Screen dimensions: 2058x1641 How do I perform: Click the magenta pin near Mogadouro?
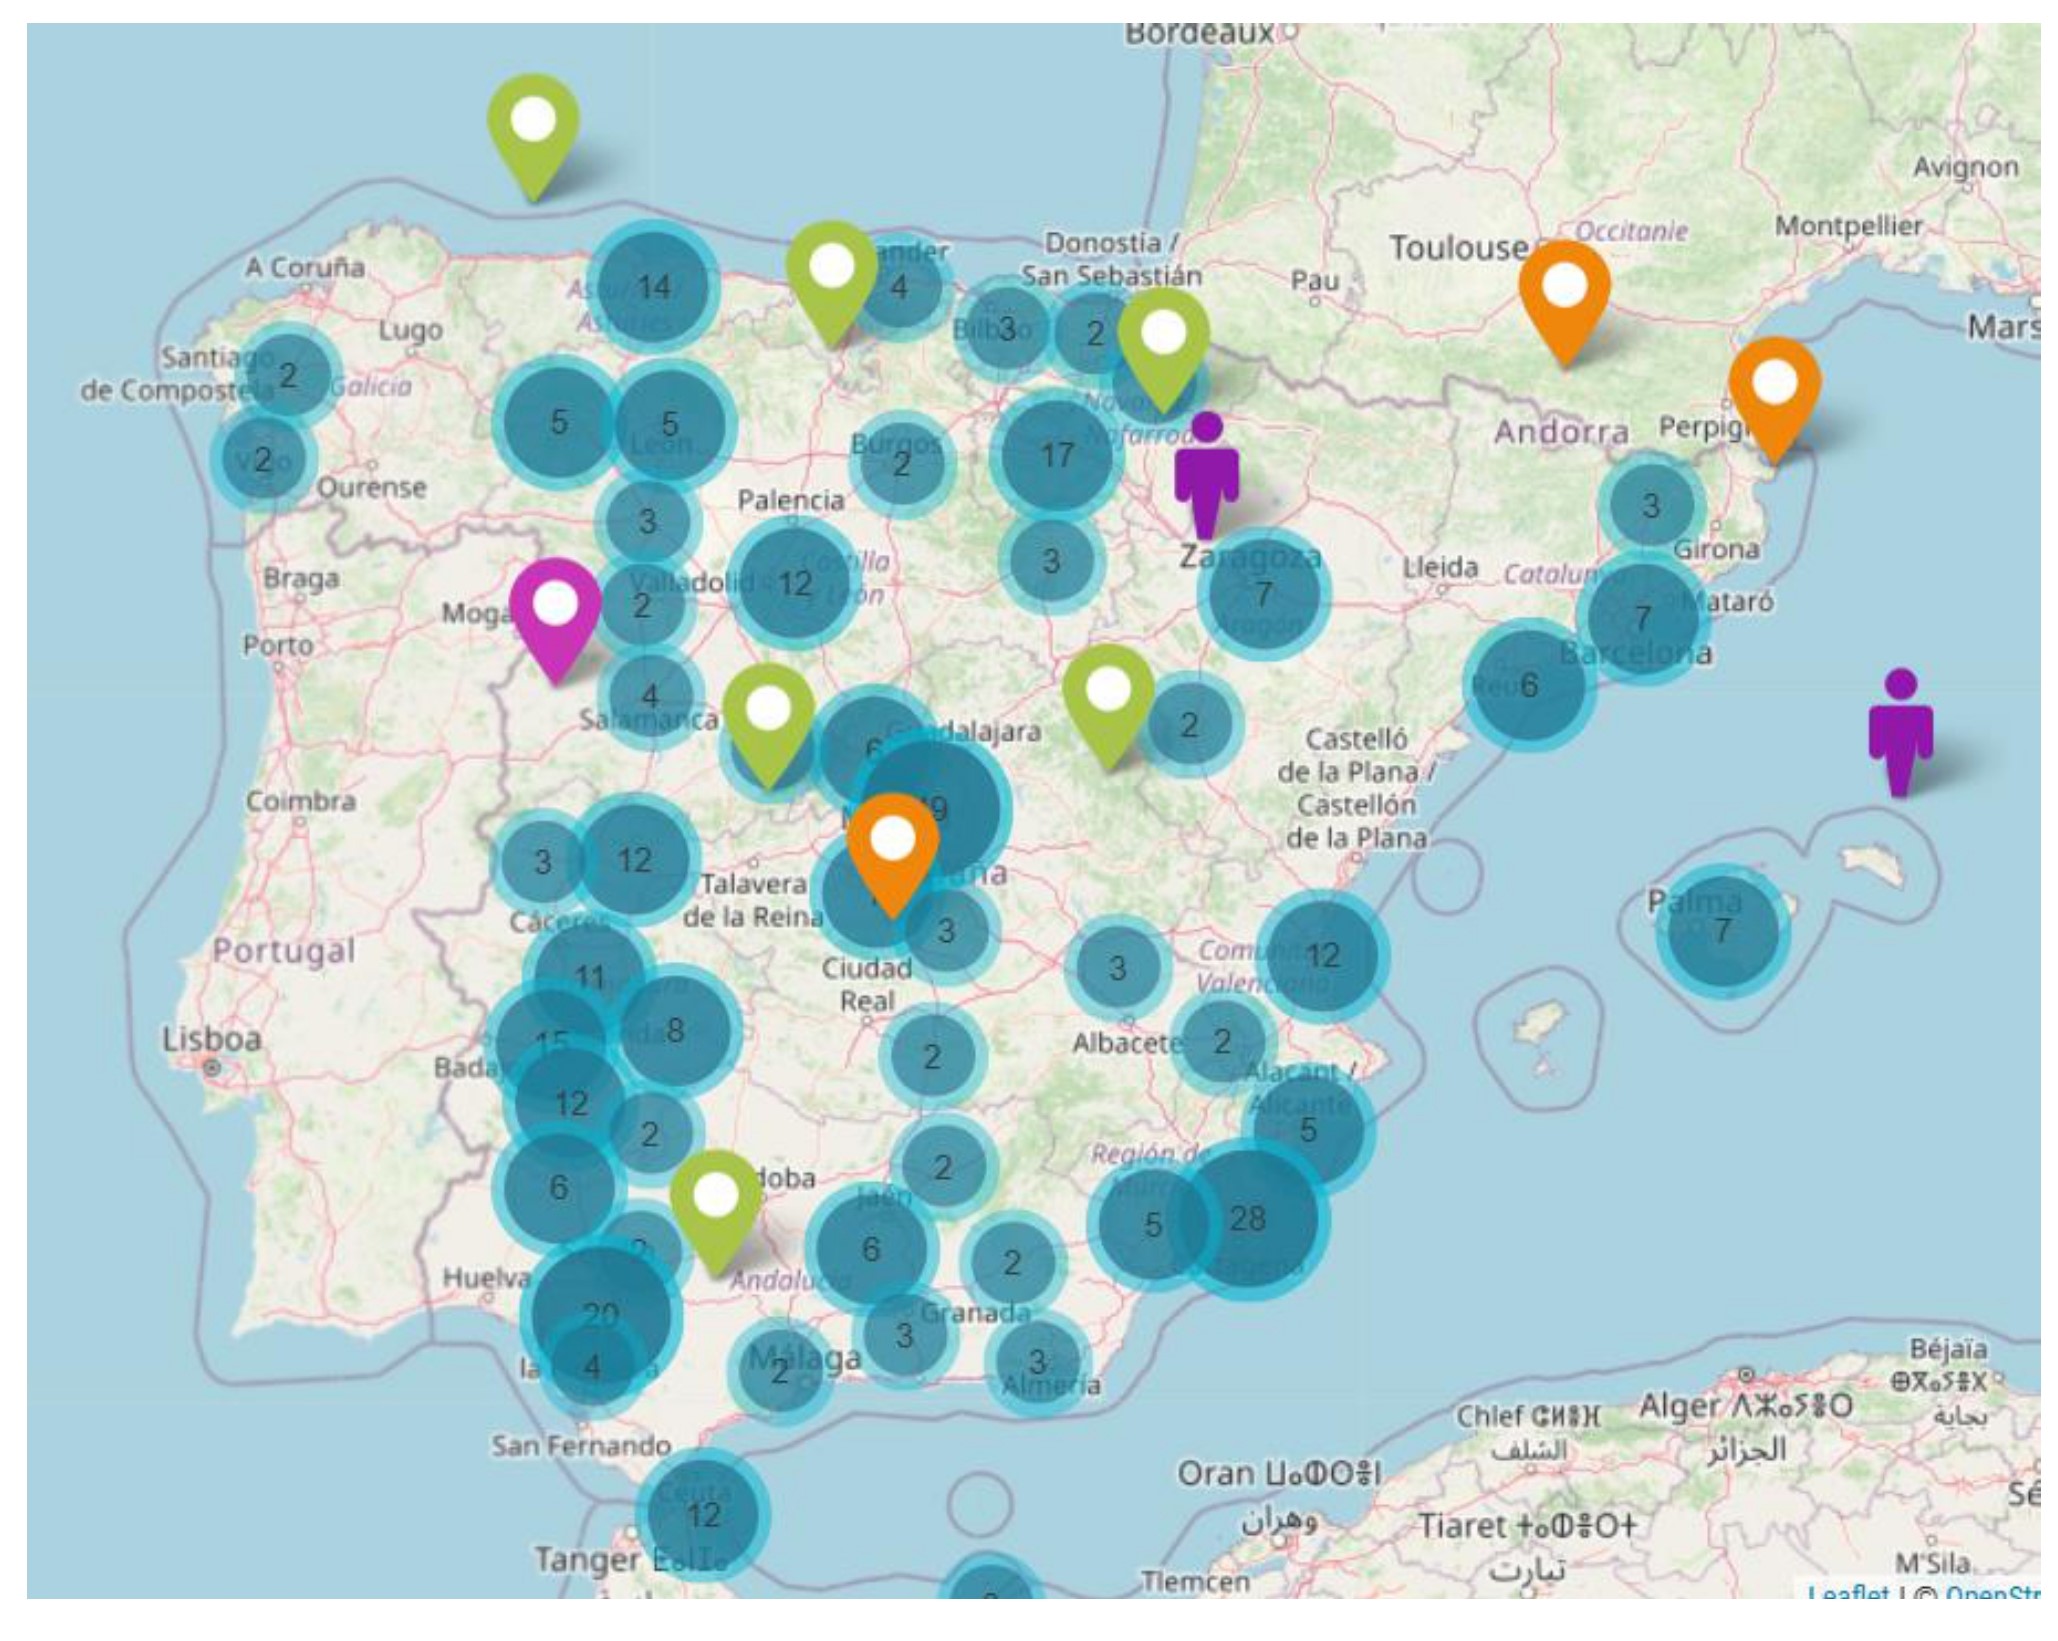click(x=555, y=609)
